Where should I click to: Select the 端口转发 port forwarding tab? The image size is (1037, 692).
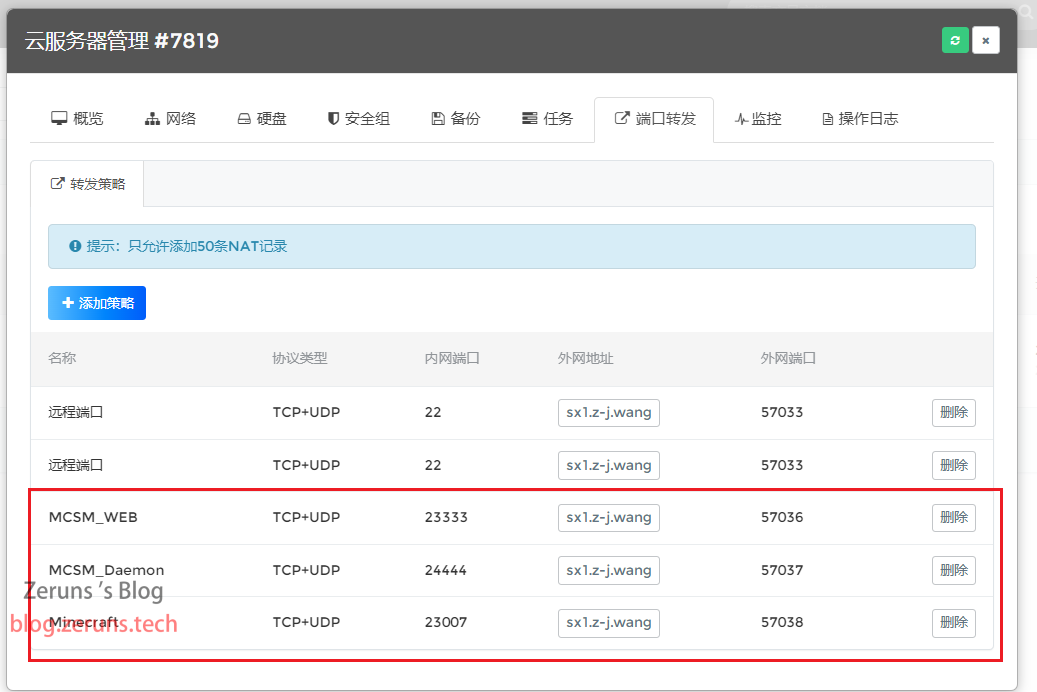point(654,119)
